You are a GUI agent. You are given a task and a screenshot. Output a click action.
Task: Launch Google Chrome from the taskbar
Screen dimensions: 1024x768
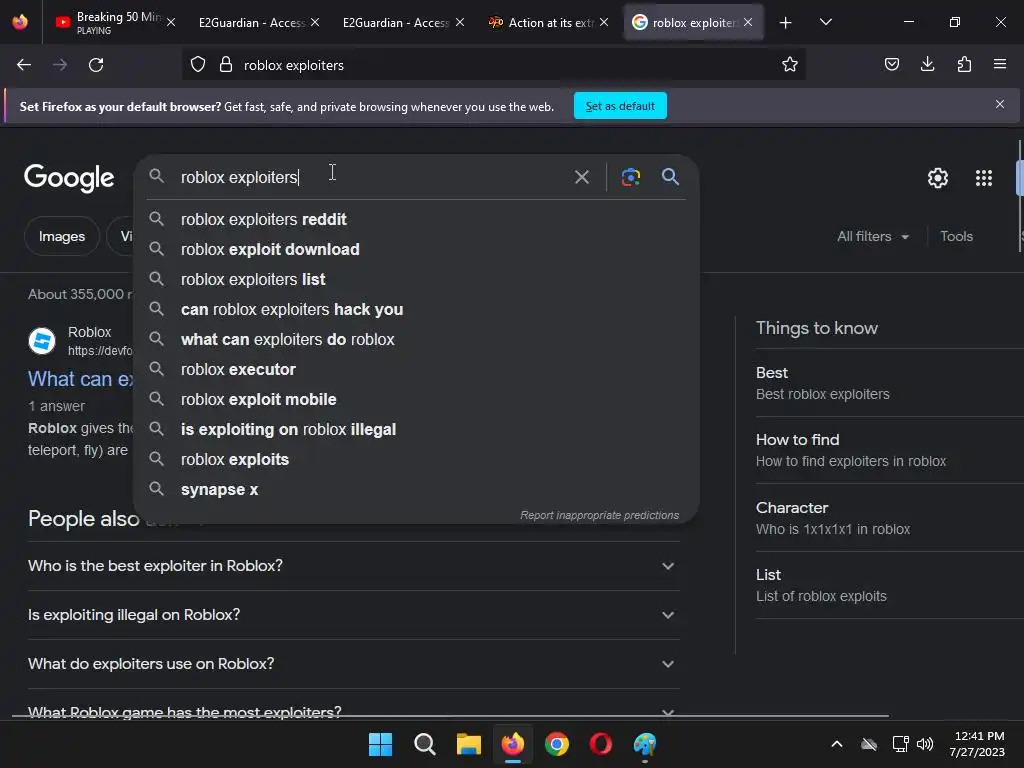point(556,744)
